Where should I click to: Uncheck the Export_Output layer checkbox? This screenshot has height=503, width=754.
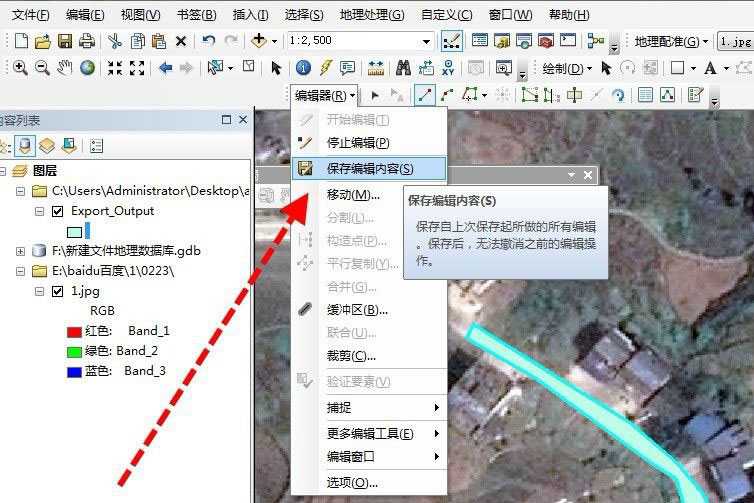coord(57,211)
